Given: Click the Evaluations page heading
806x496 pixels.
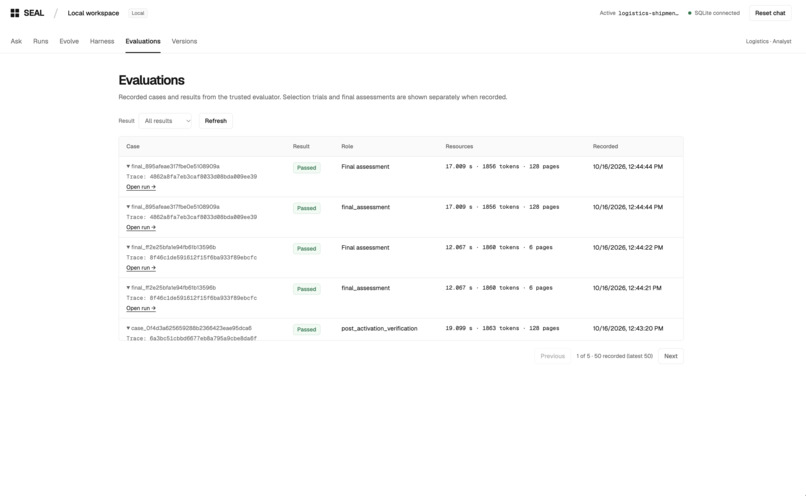Looking at the screenshot, I should click(x=151, y=80).
